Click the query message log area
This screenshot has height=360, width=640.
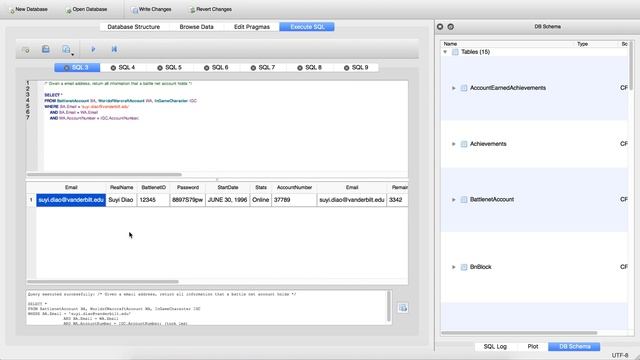tap(206, 308)
